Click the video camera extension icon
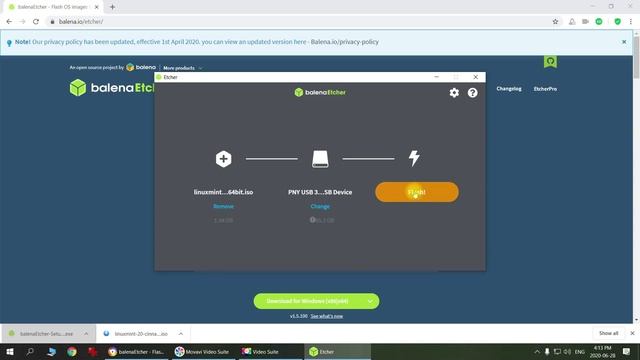Image resolution: width=640 pixels, height=360 pixels. [585, 22]
